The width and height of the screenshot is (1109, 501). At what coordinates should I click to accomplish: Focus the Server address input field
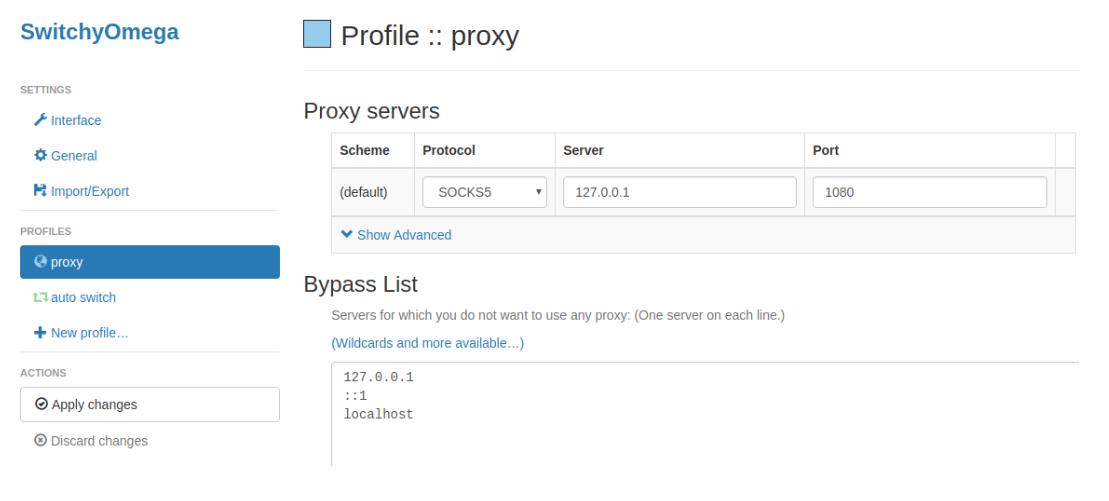[x=680, y=192]
